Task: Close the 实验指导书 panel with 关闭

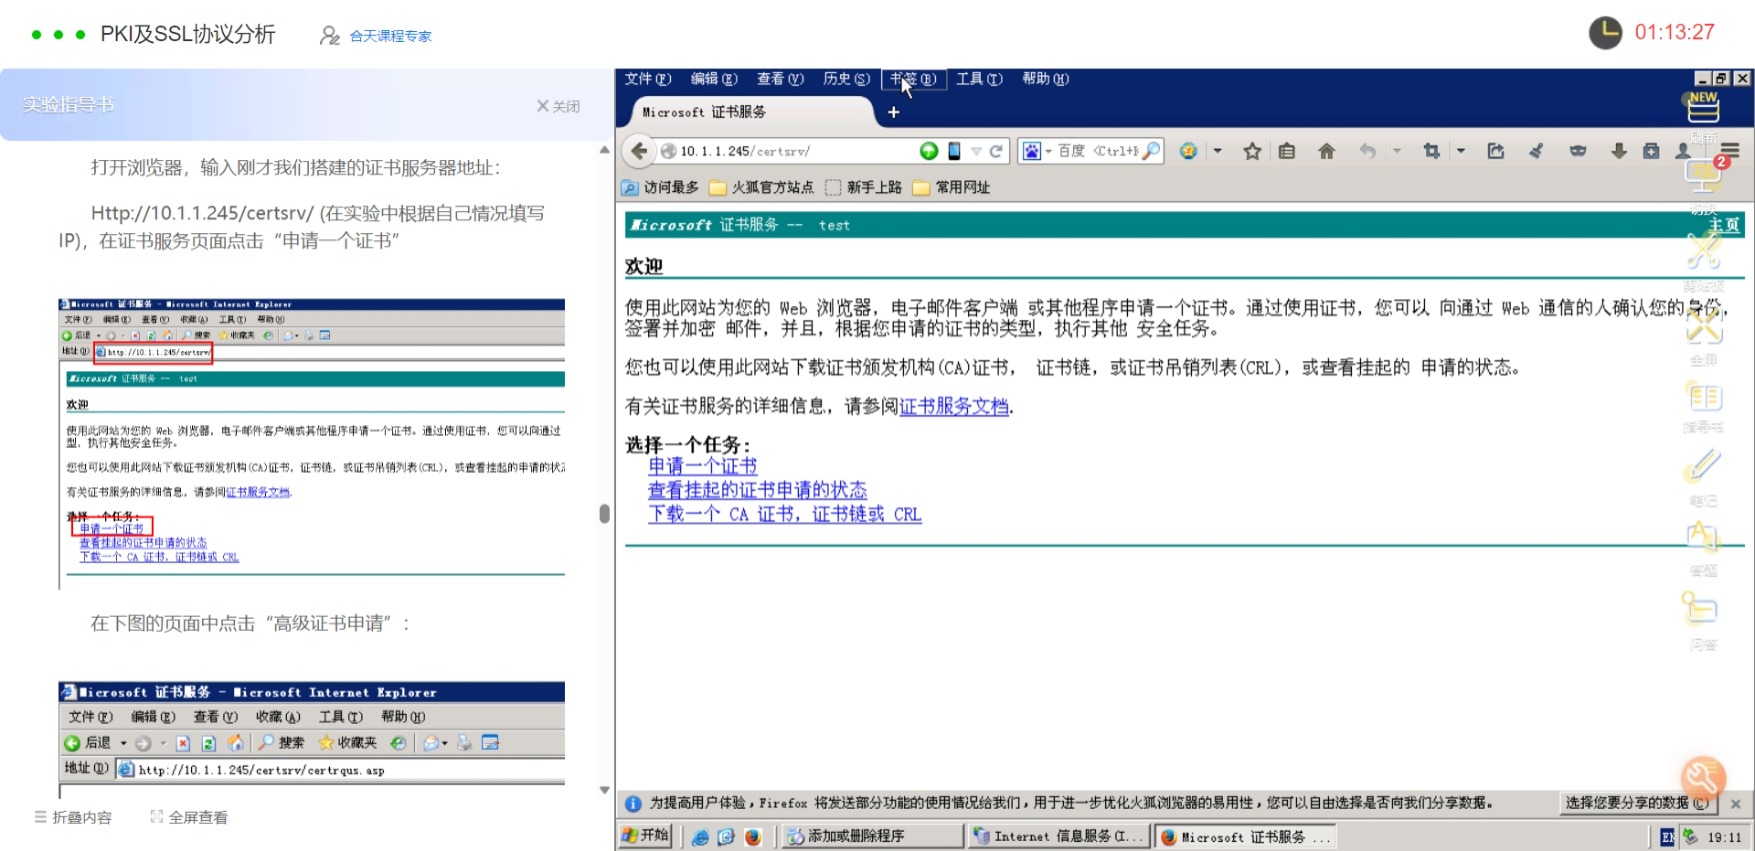Action: tap(558, 106)
